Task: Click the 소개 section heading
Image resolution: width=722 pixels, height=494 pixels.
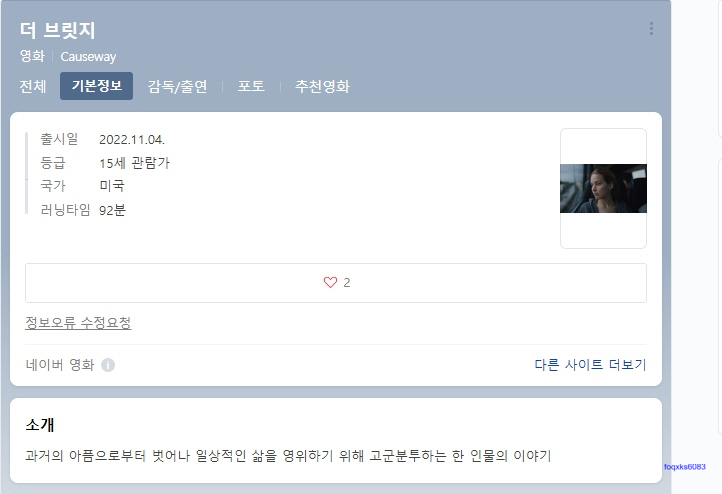Action: tap(40, 424)
